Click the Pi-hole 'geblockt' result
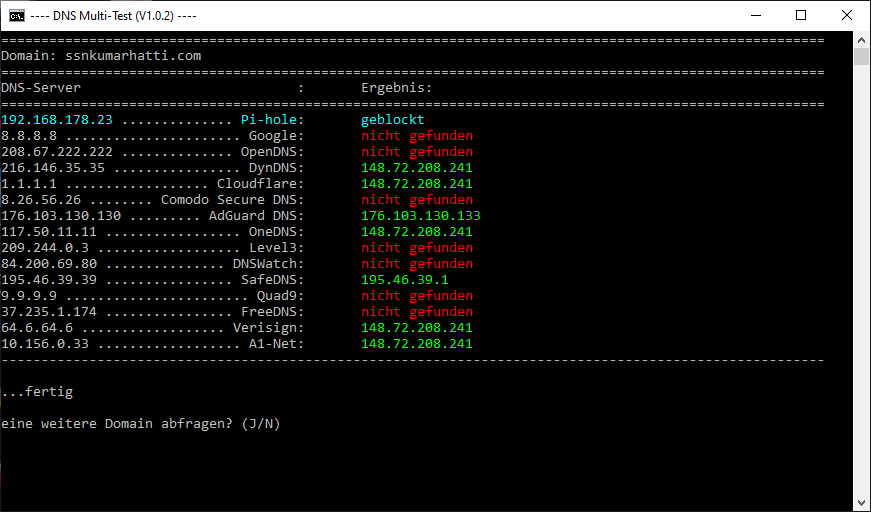This screenshot has width=871, height=512. pyautogui.click(x=393, y=120)
